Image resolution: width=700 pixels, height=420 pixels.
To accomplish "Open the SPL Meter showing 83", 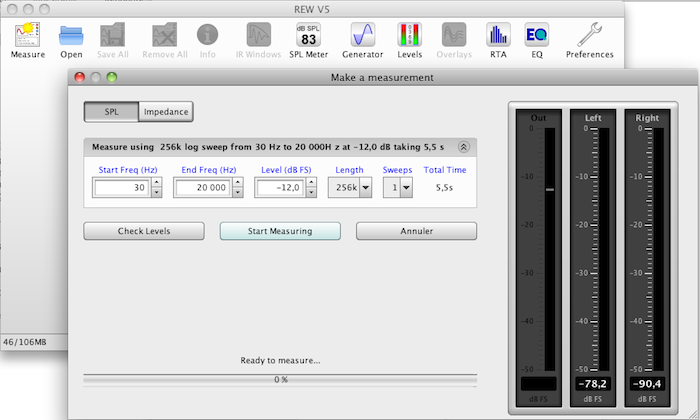I will pos(308,41).
